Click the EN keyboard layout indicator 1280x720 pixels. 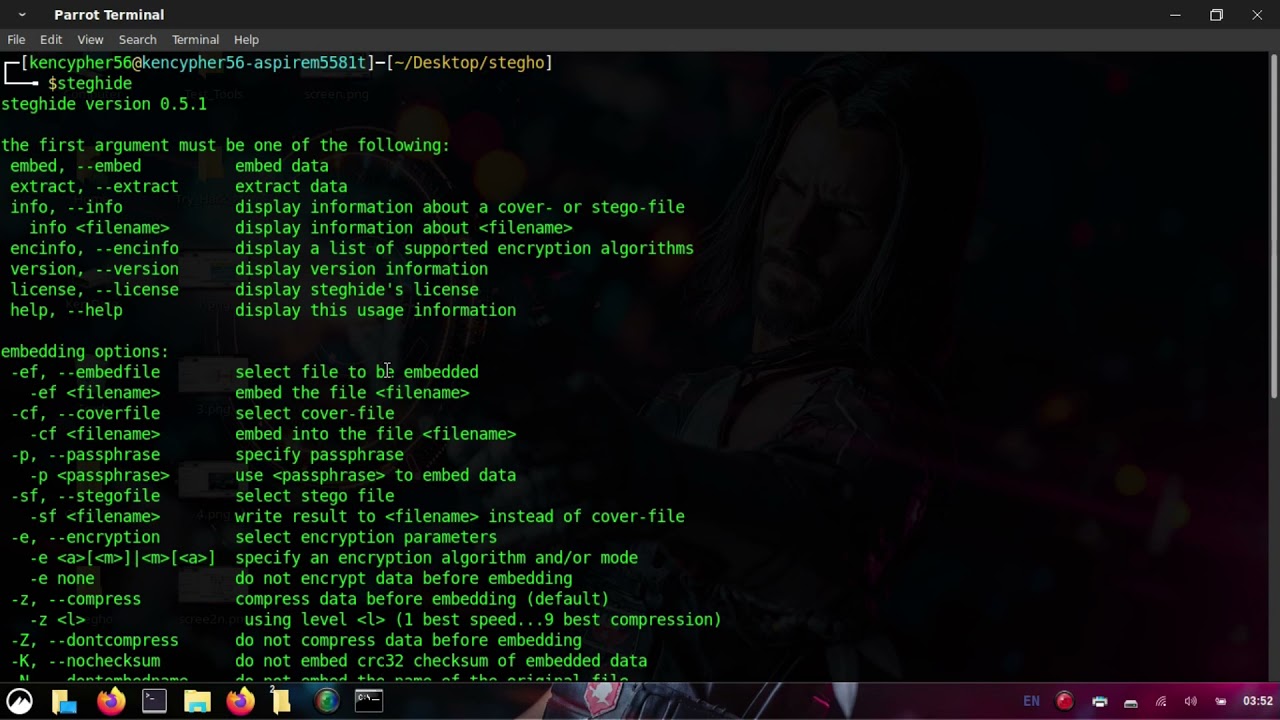click(1032, 701)
